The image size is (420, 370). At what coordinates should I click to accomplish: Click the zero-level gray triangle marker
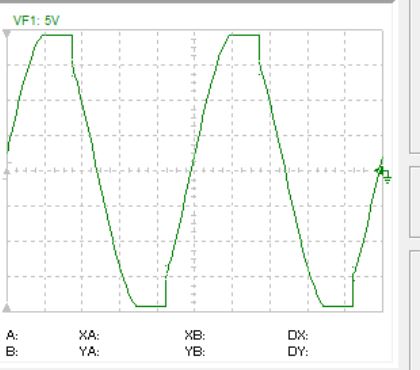[7, 171]
